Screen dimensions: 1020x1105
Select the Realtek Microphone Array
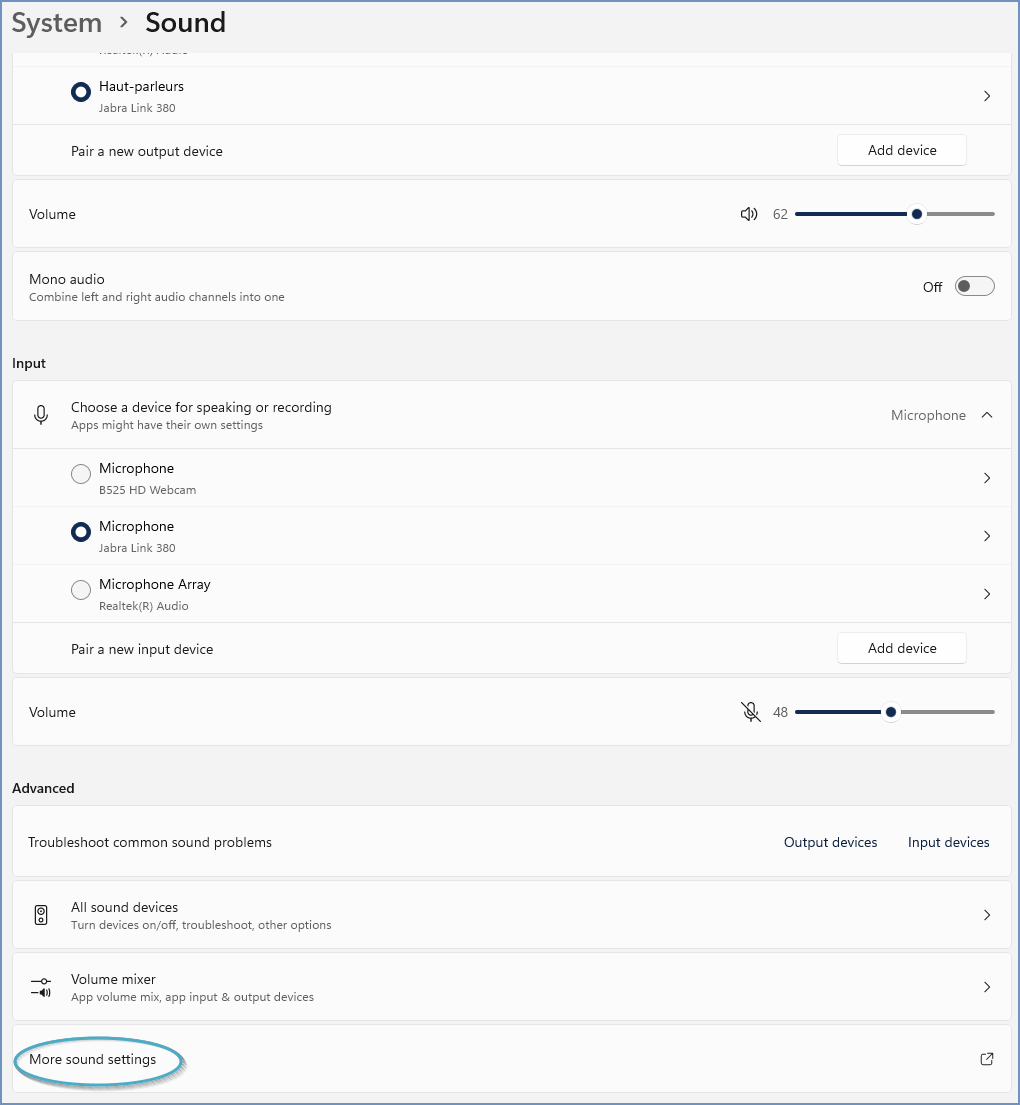[80, 590]
